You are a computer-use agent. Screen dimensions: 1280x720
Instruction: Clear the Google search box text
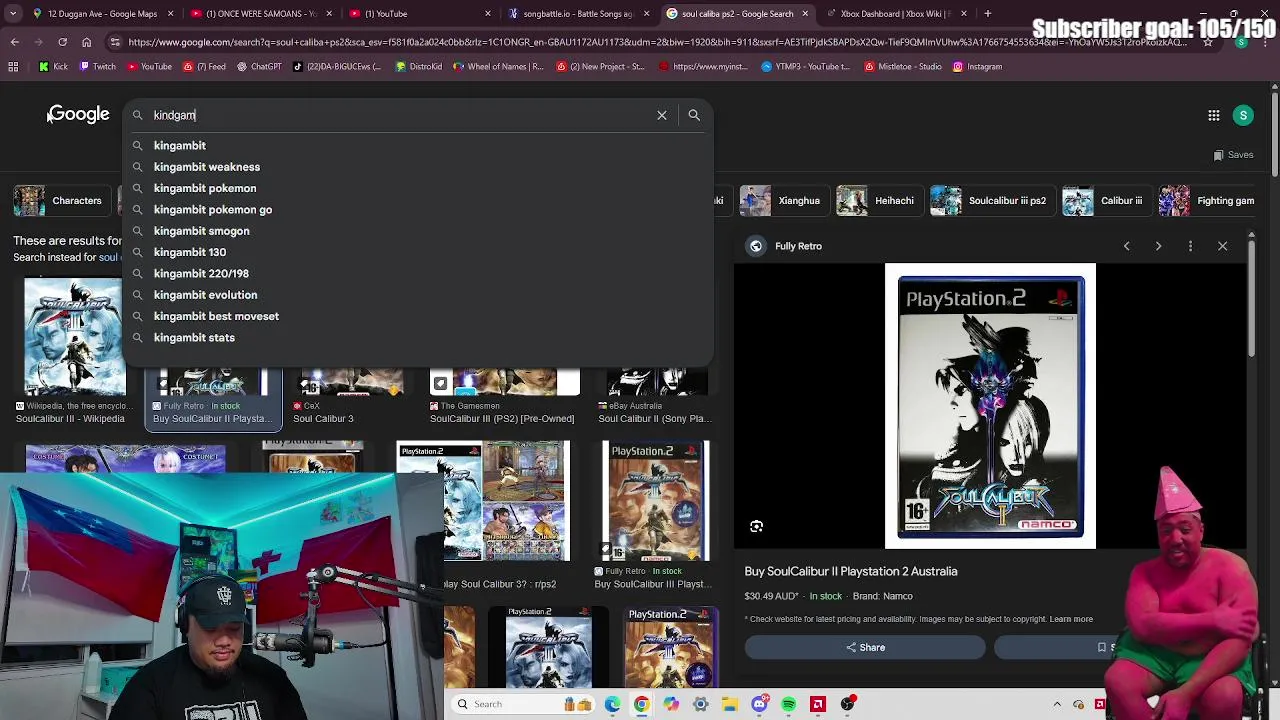click(662, 115)
